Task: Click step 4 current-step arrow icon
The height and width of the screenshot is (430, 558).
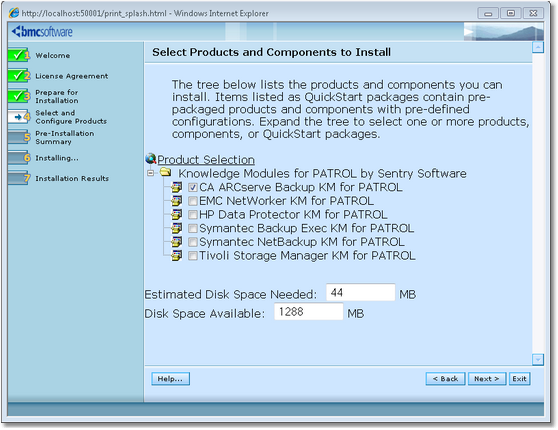Action: (x=19, y=117)
